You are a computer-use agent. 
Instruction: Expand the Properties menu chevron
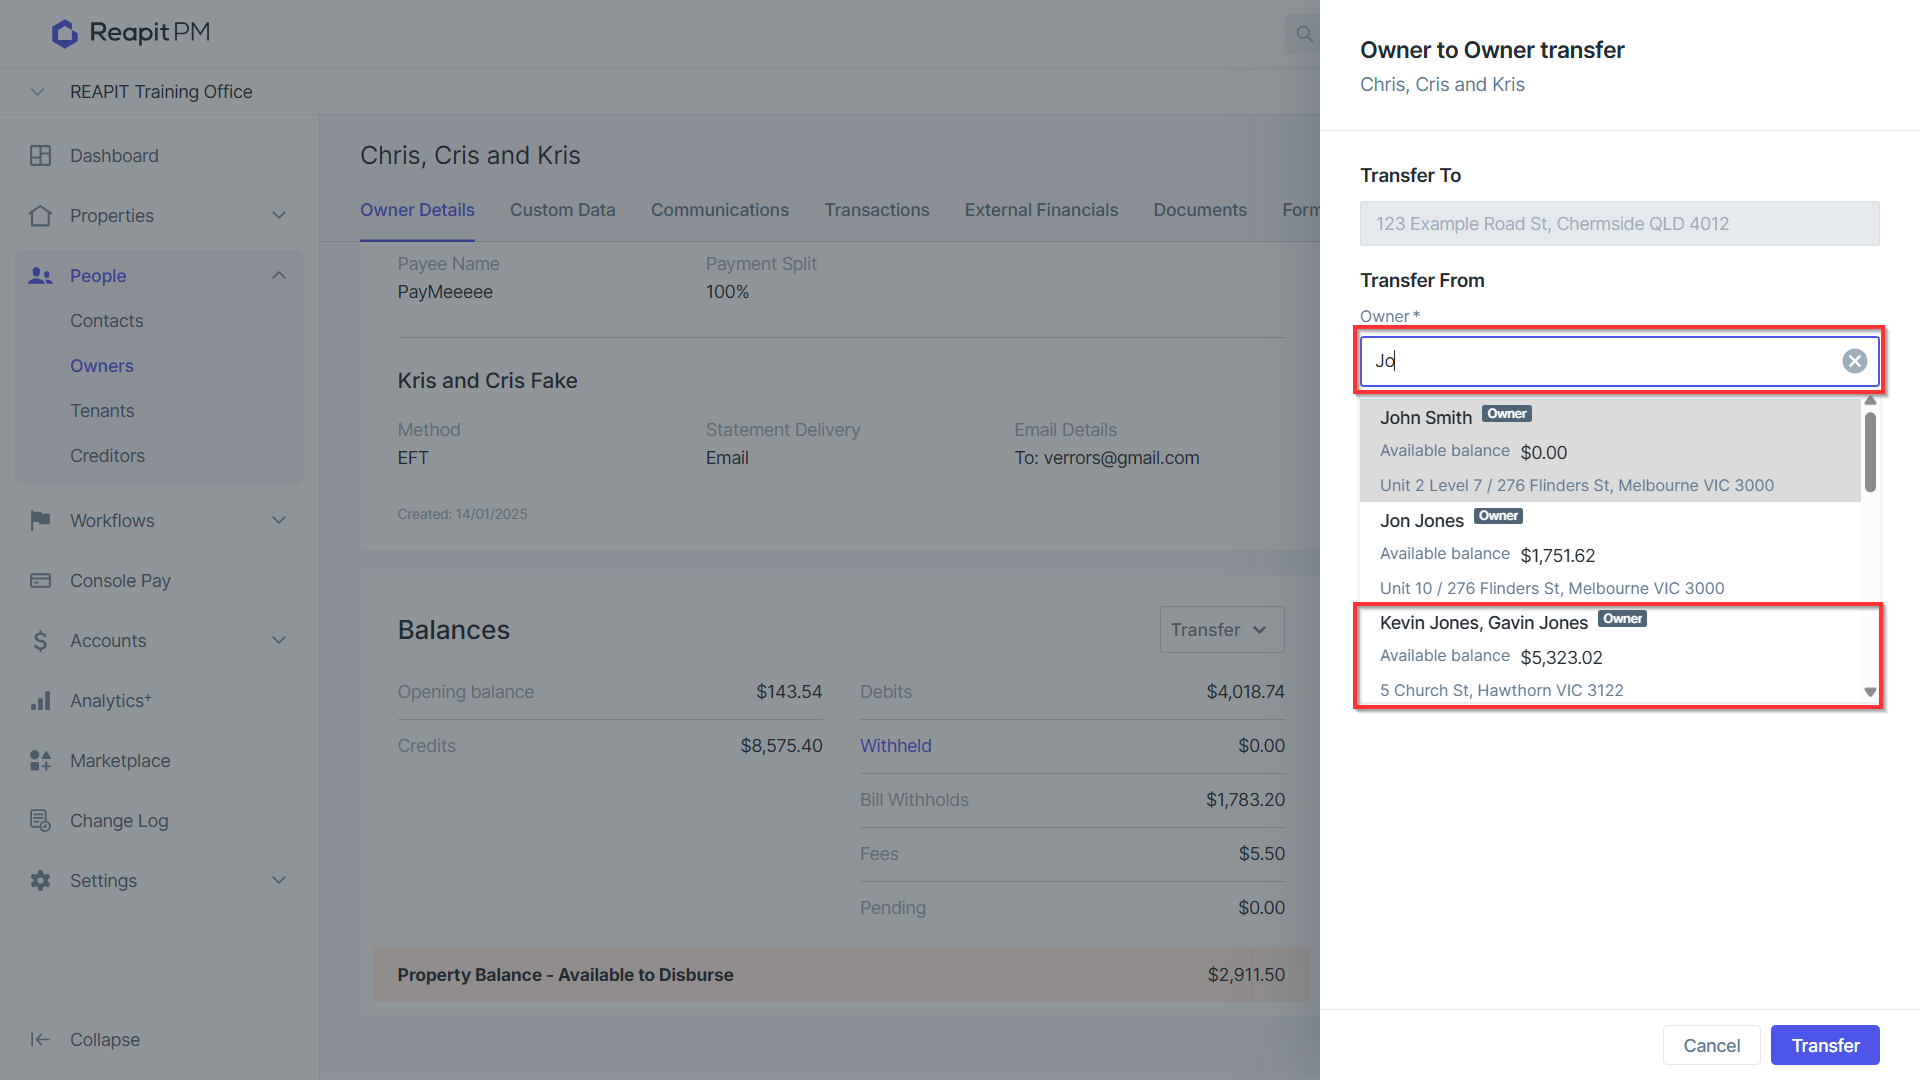[x=279, y=216]
